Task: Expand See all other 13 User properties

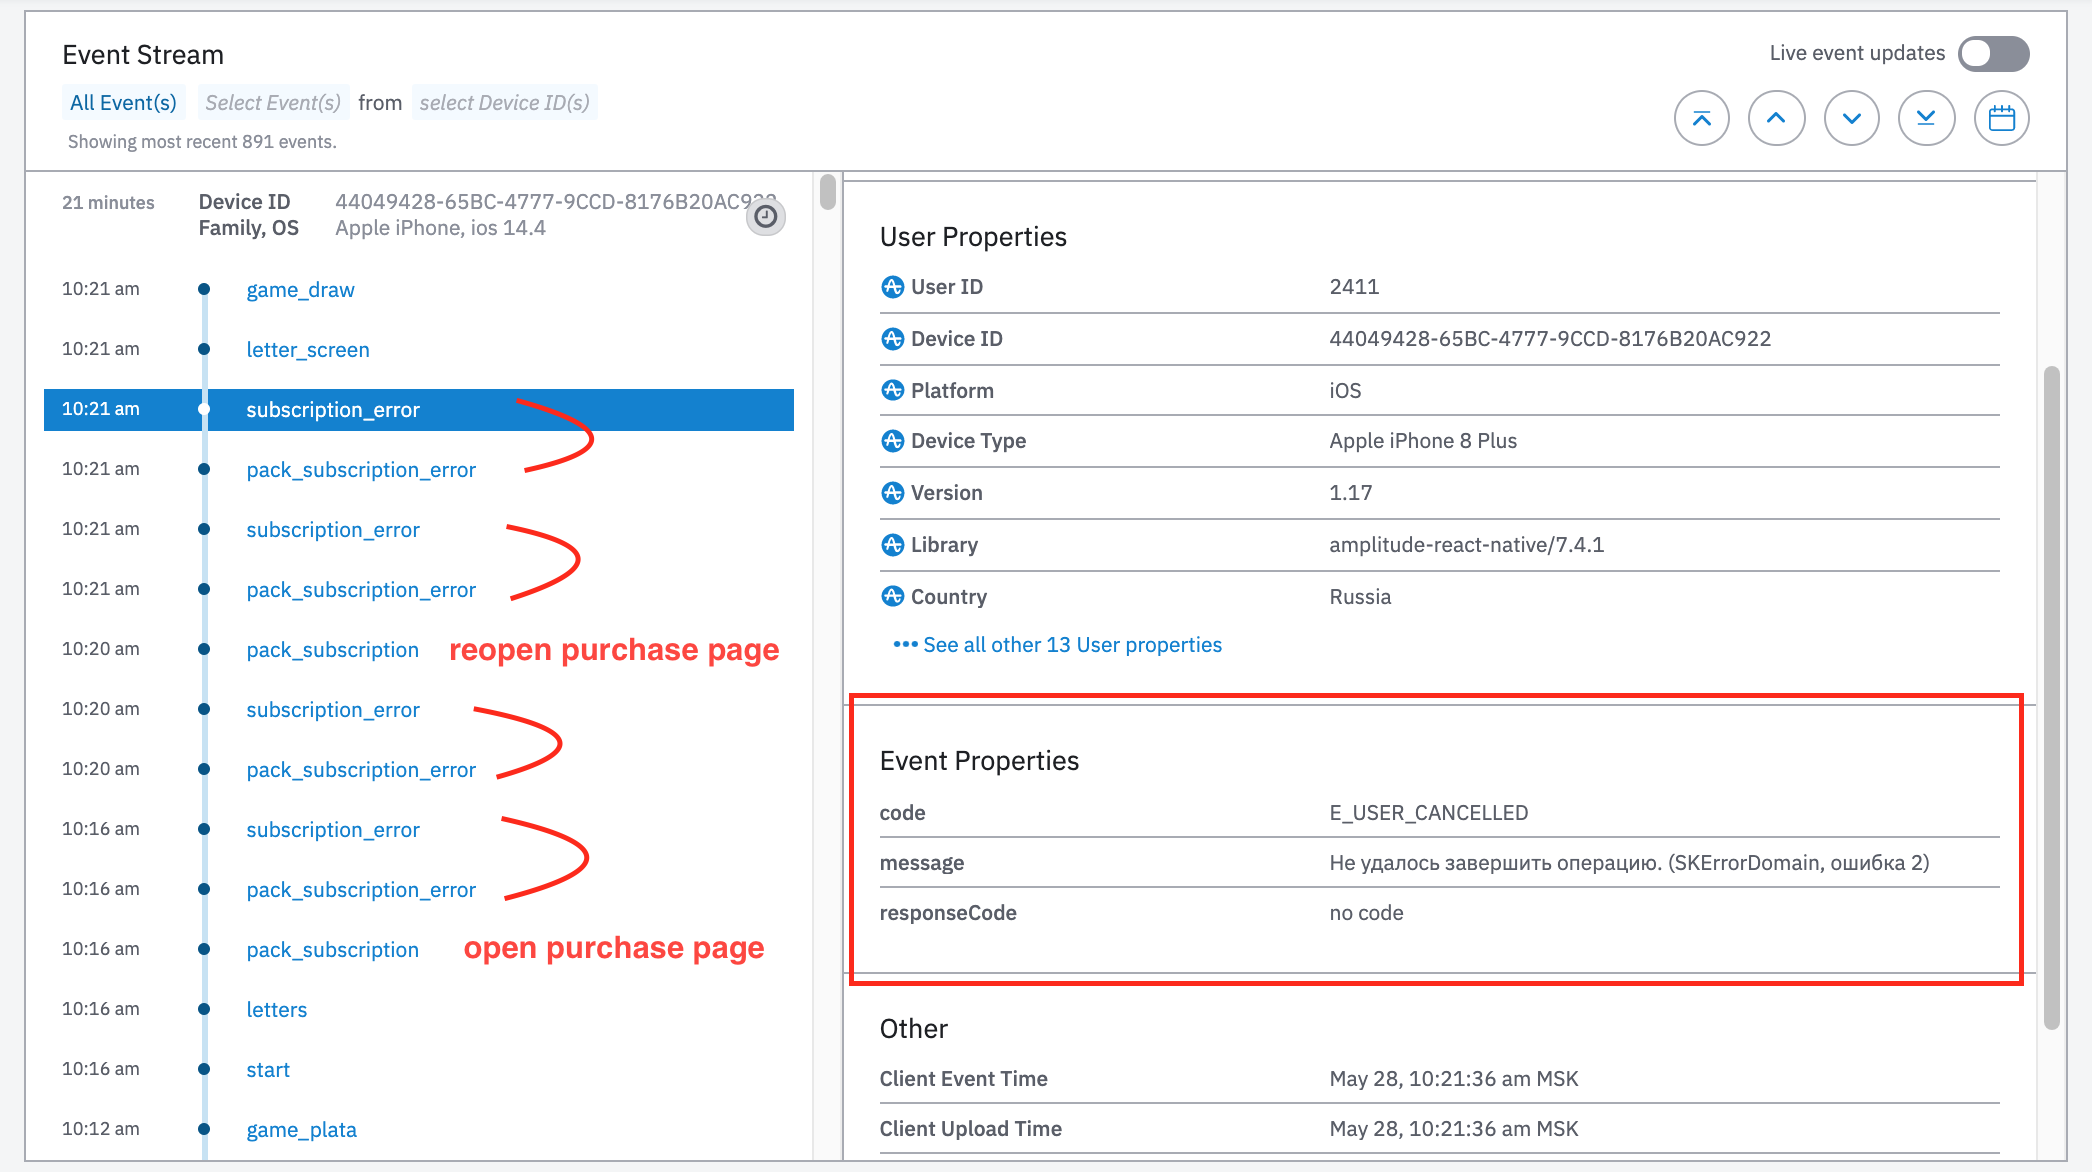Action: point(1071,644)
